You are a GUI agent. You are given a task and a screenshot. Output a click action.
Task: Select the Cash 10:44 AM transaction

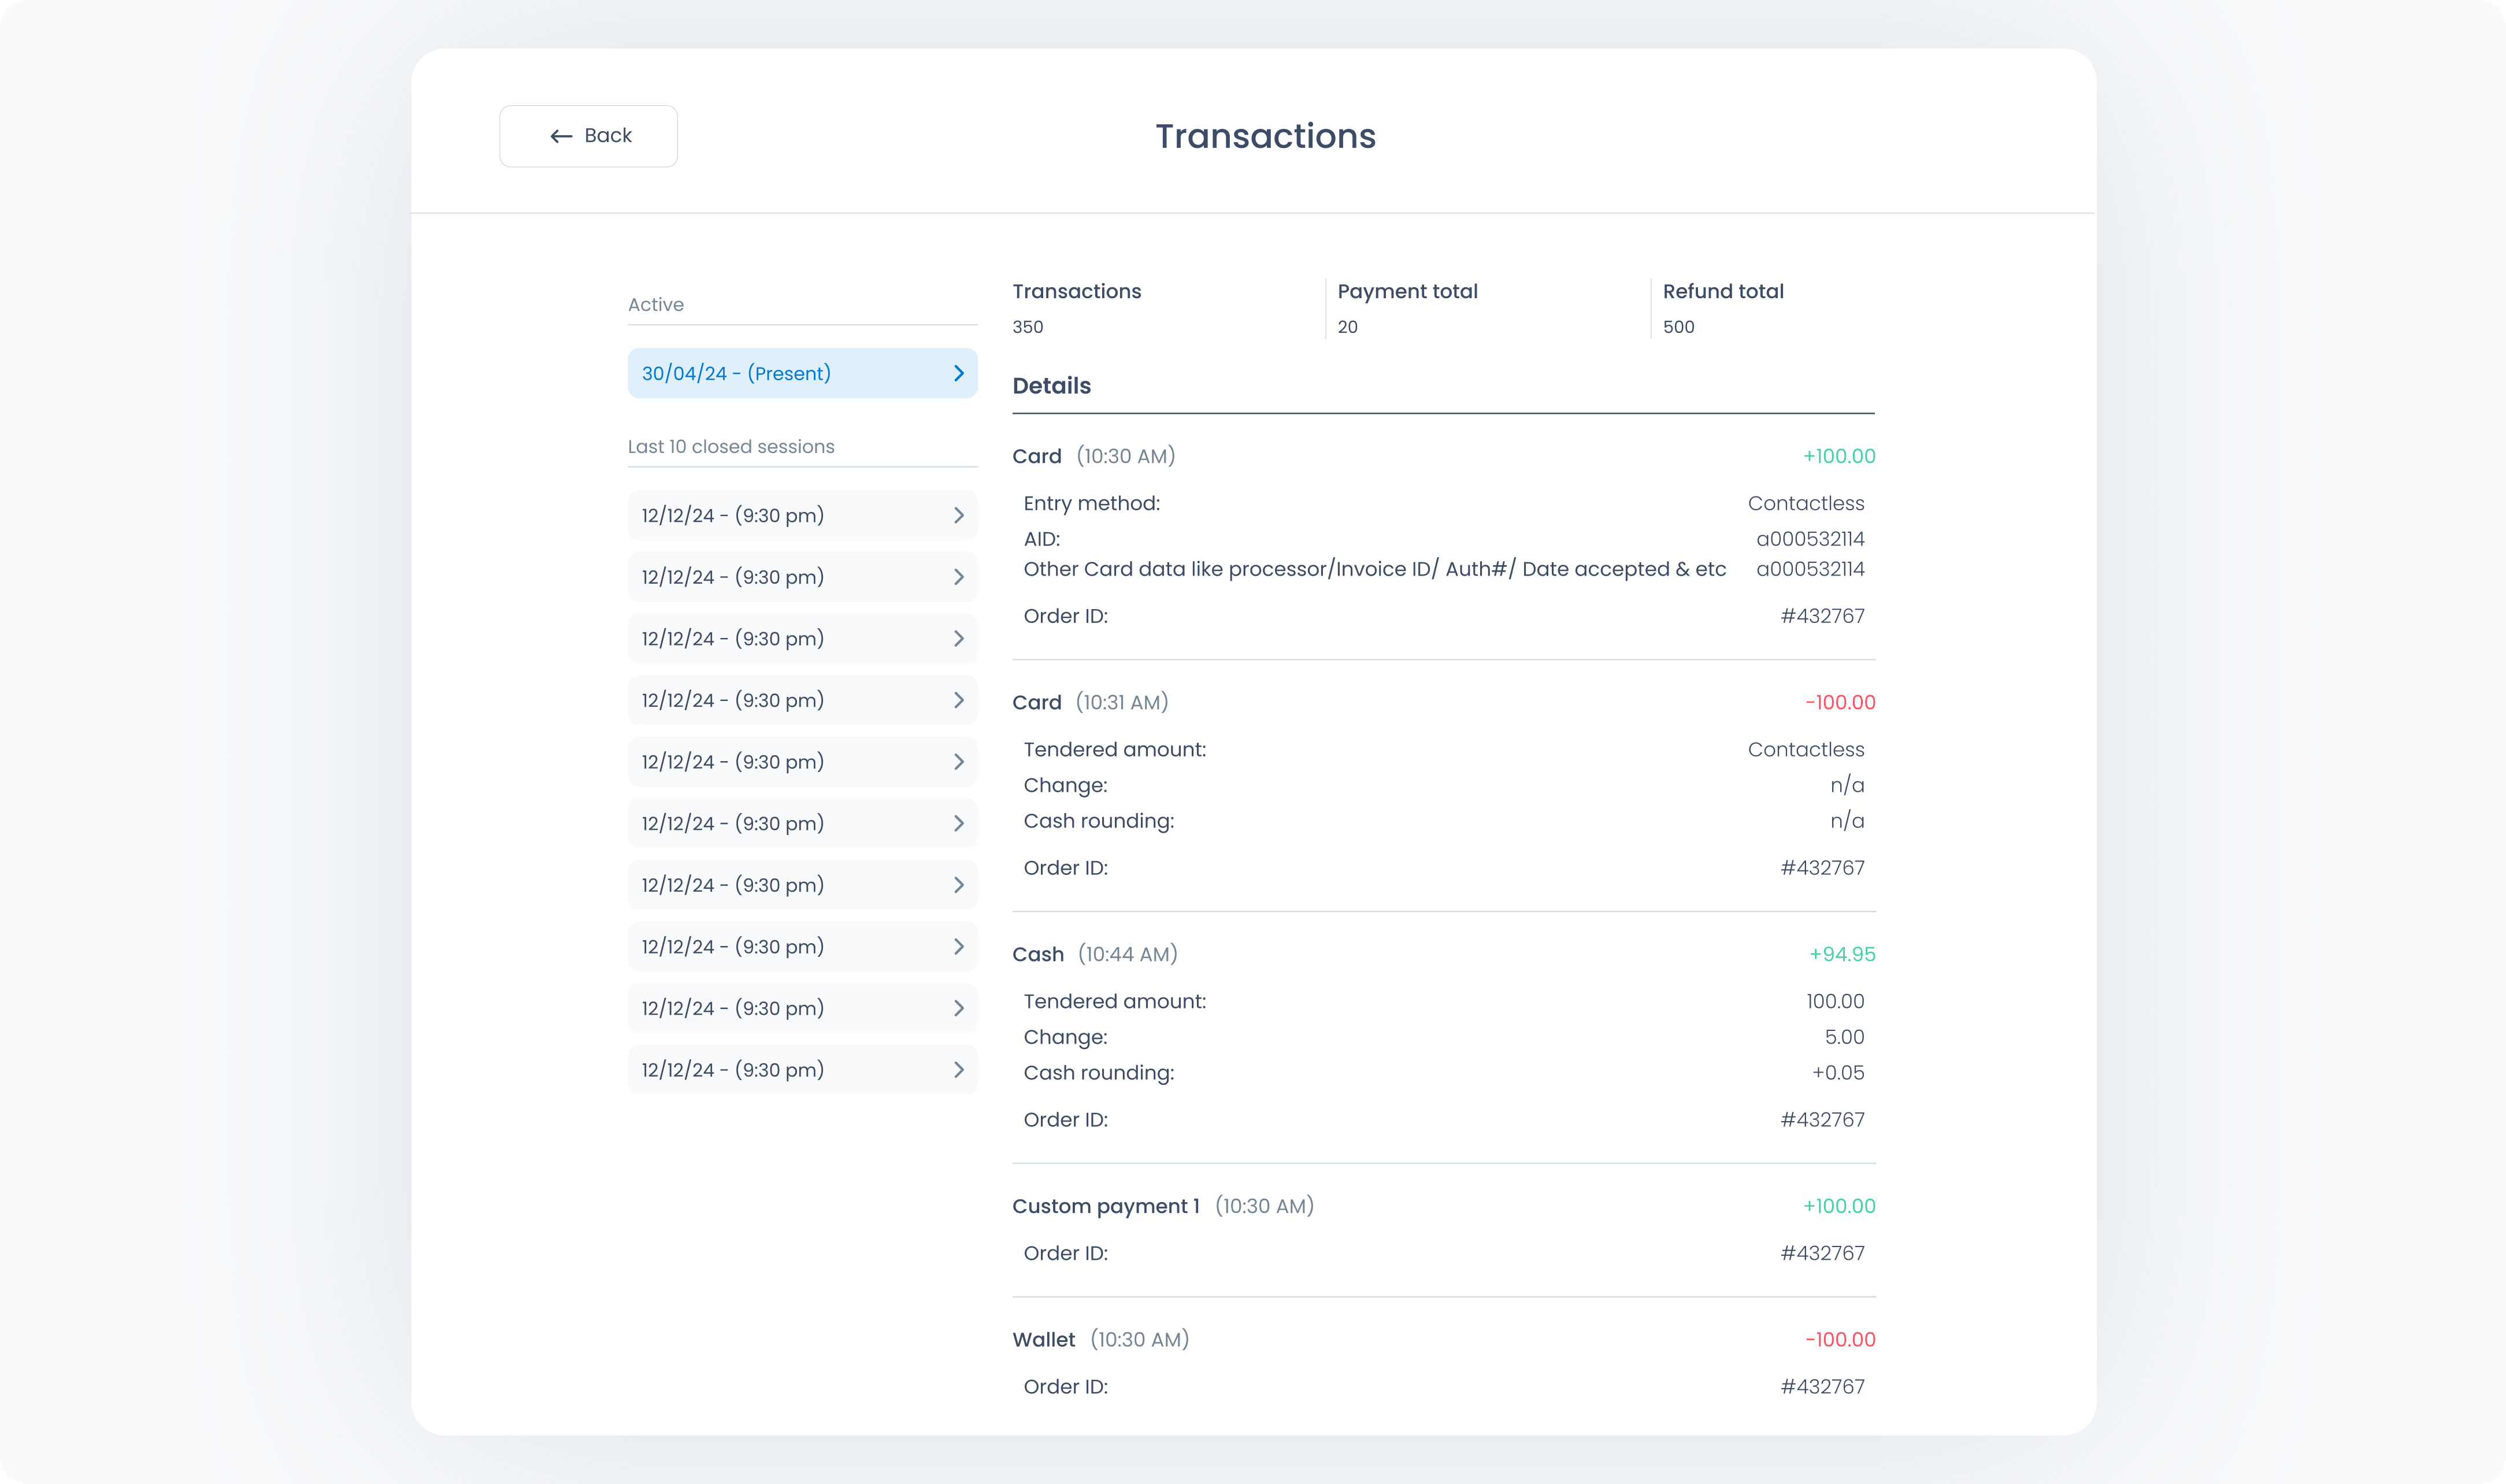tap(1094, 954)
